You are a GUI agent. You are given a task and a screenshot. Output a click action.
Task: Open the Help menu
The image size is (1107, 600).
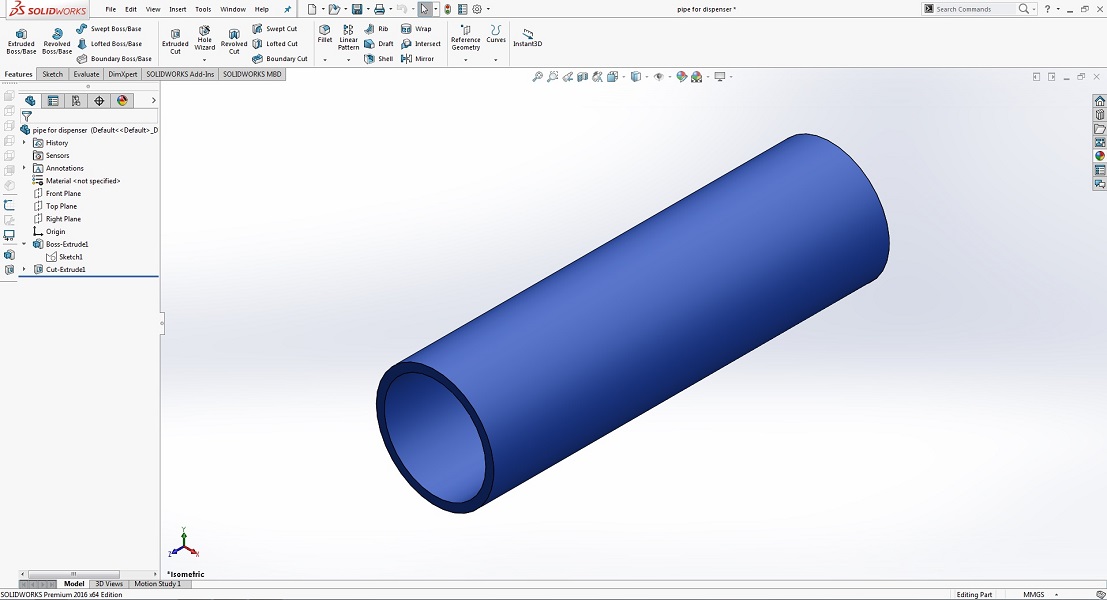click(261, 9)
